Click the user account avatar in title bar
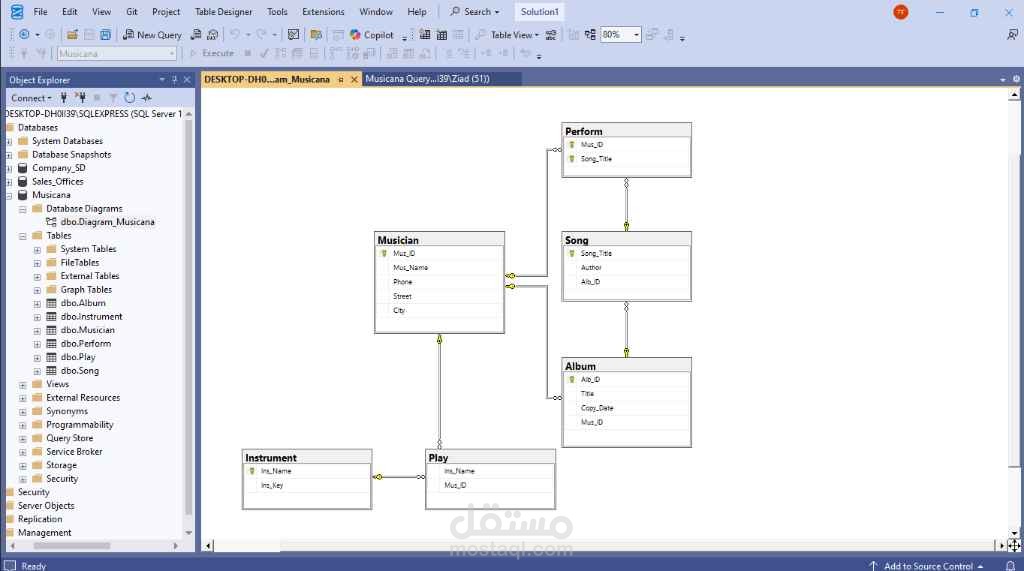Image resolution: width=1024 pixels, height=571 pixels. [901, 12]
